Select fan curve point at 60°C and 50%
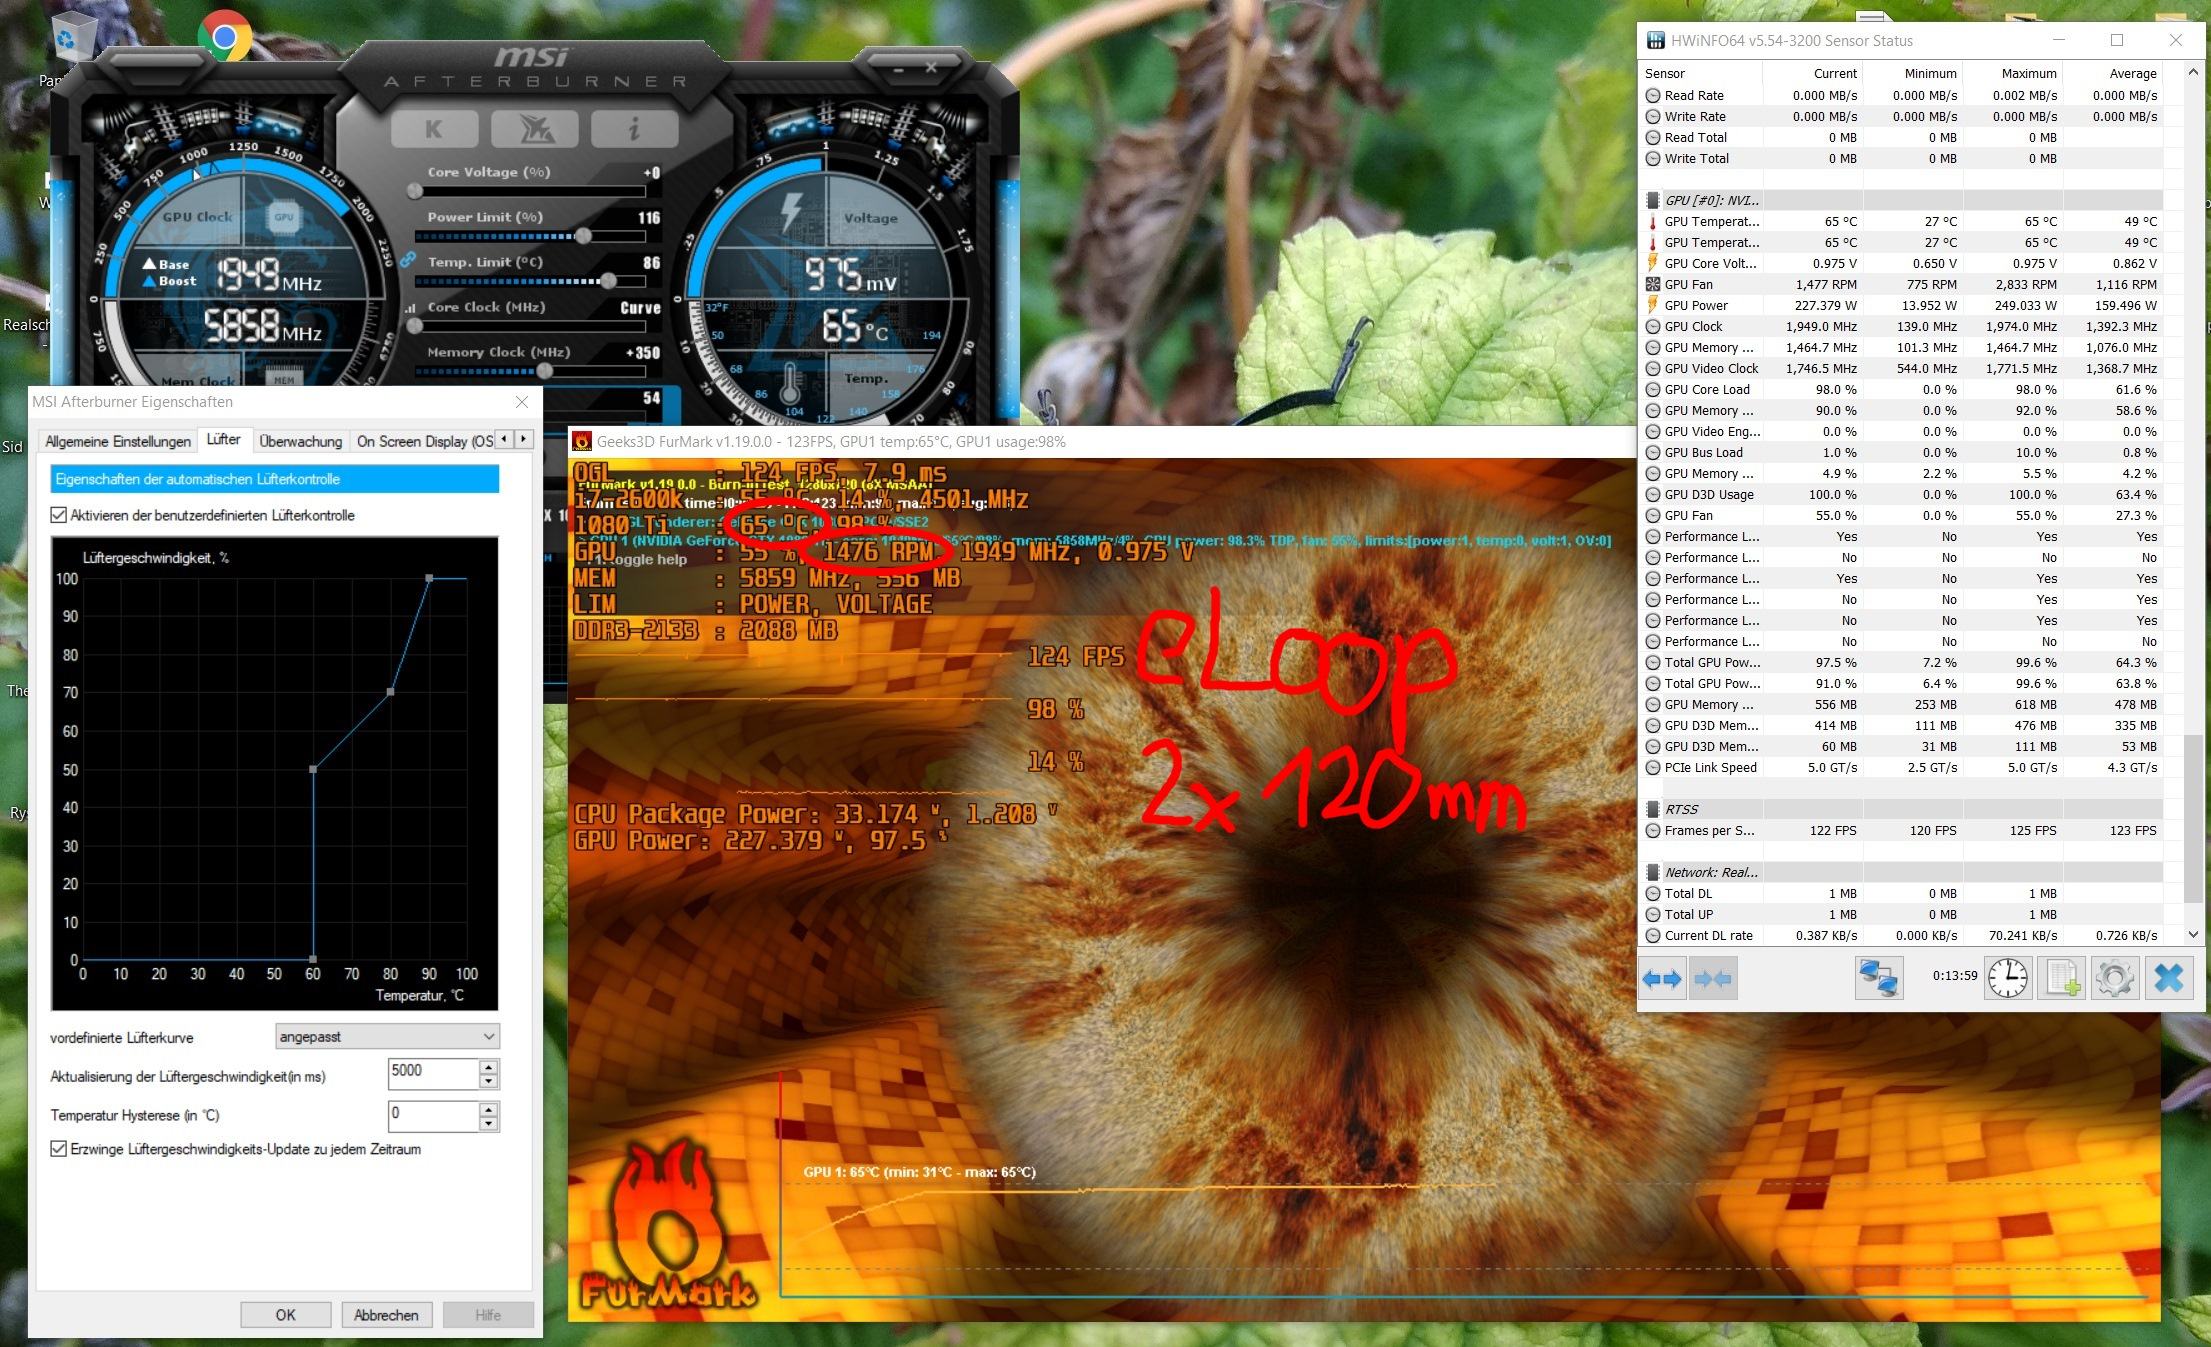This screenshot has height=1347, width=2211. (x=313, y=769)
